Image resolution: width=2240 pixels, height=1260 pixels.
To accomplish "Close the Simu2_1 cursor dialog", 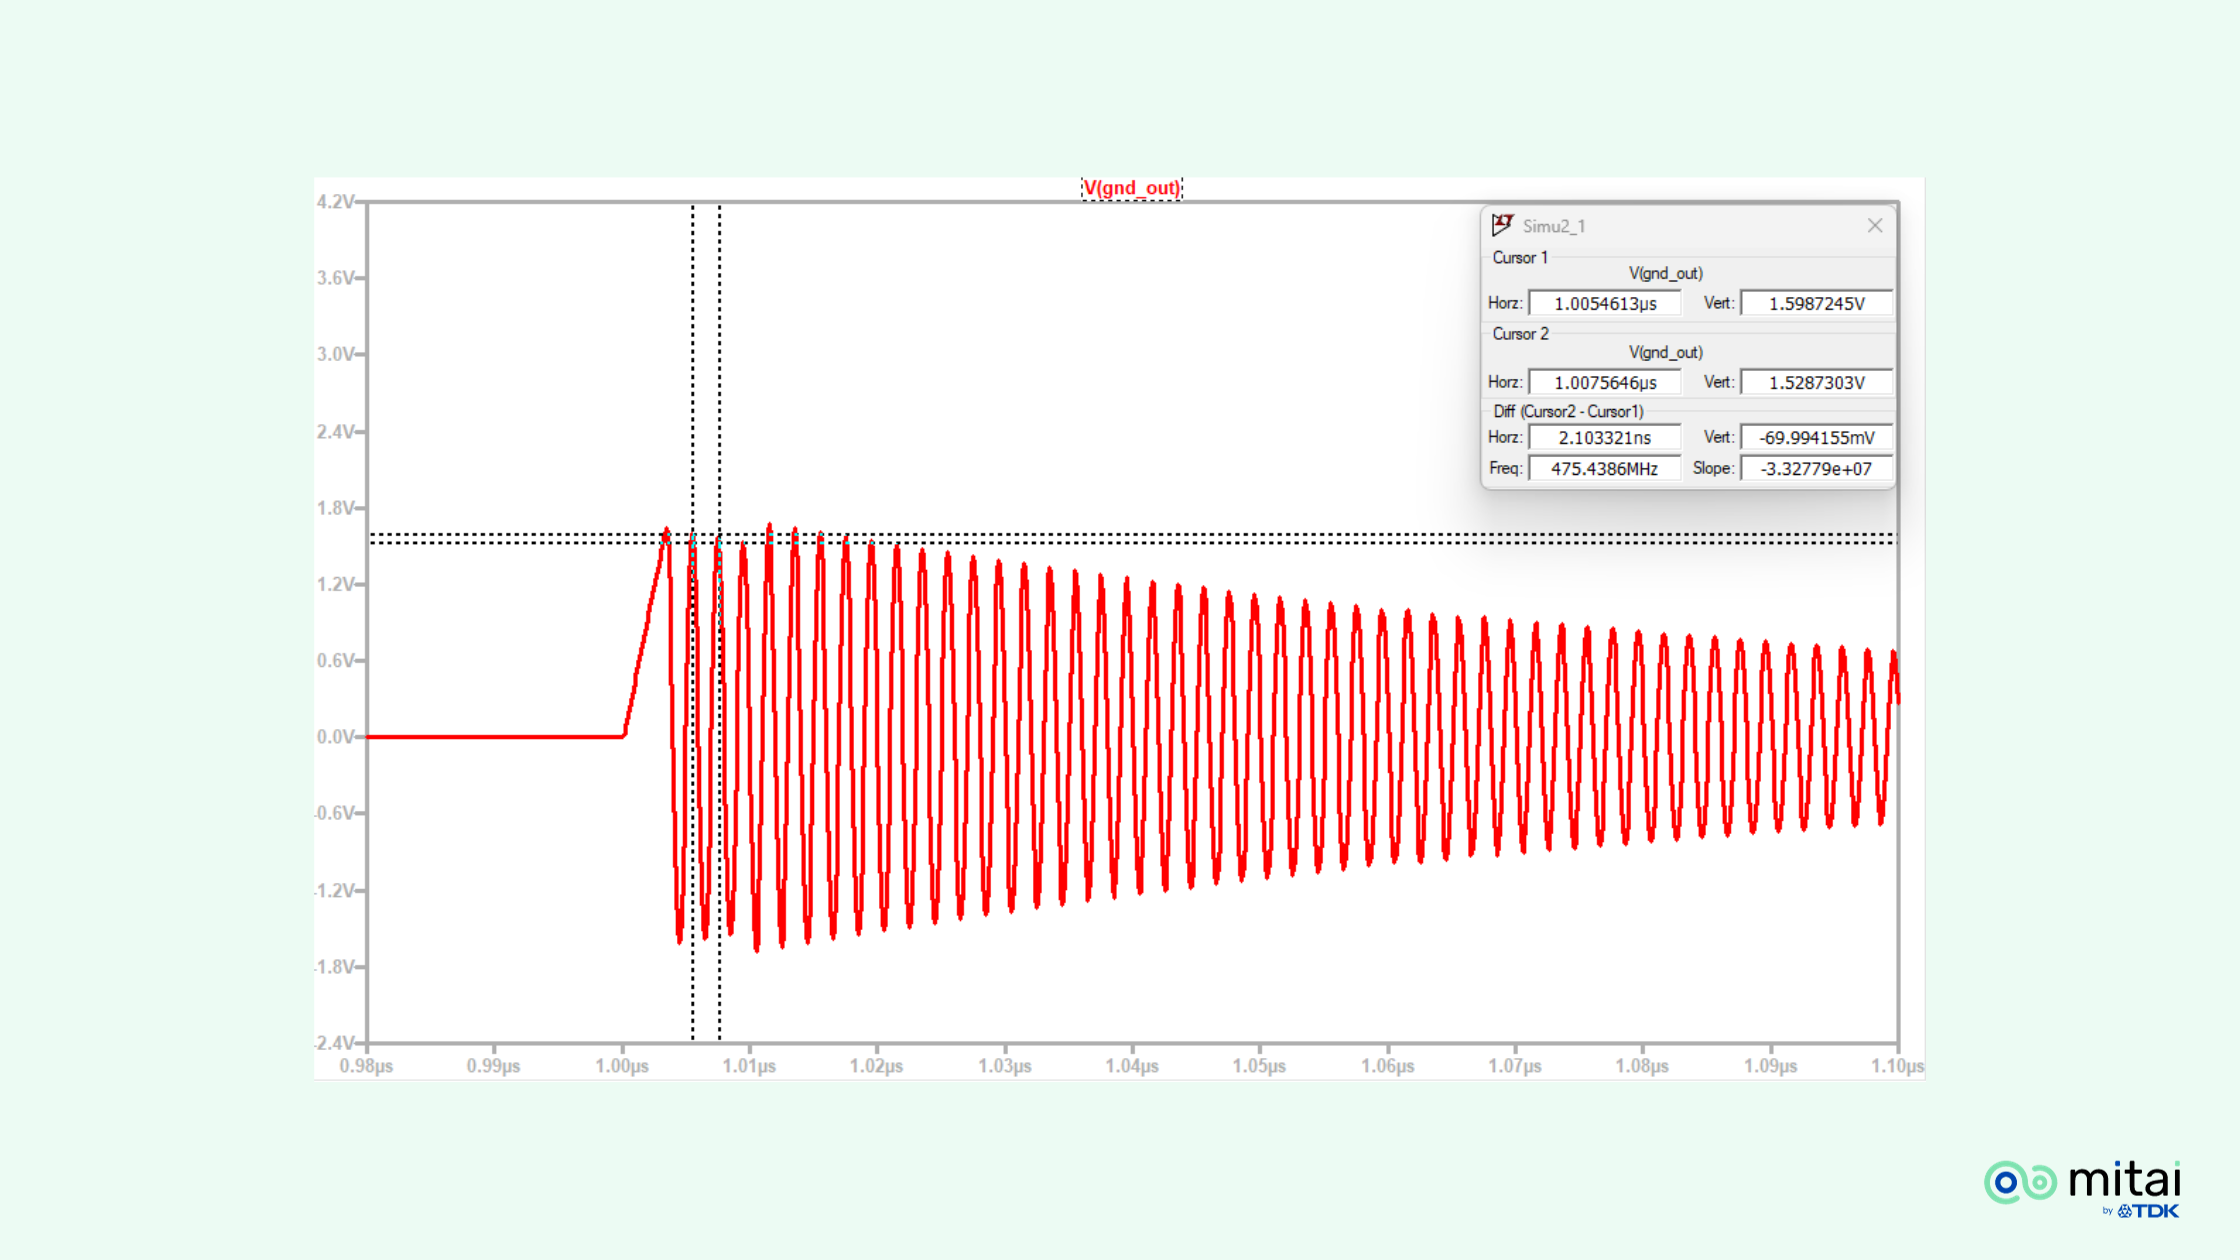I will tap(1875, 226).
